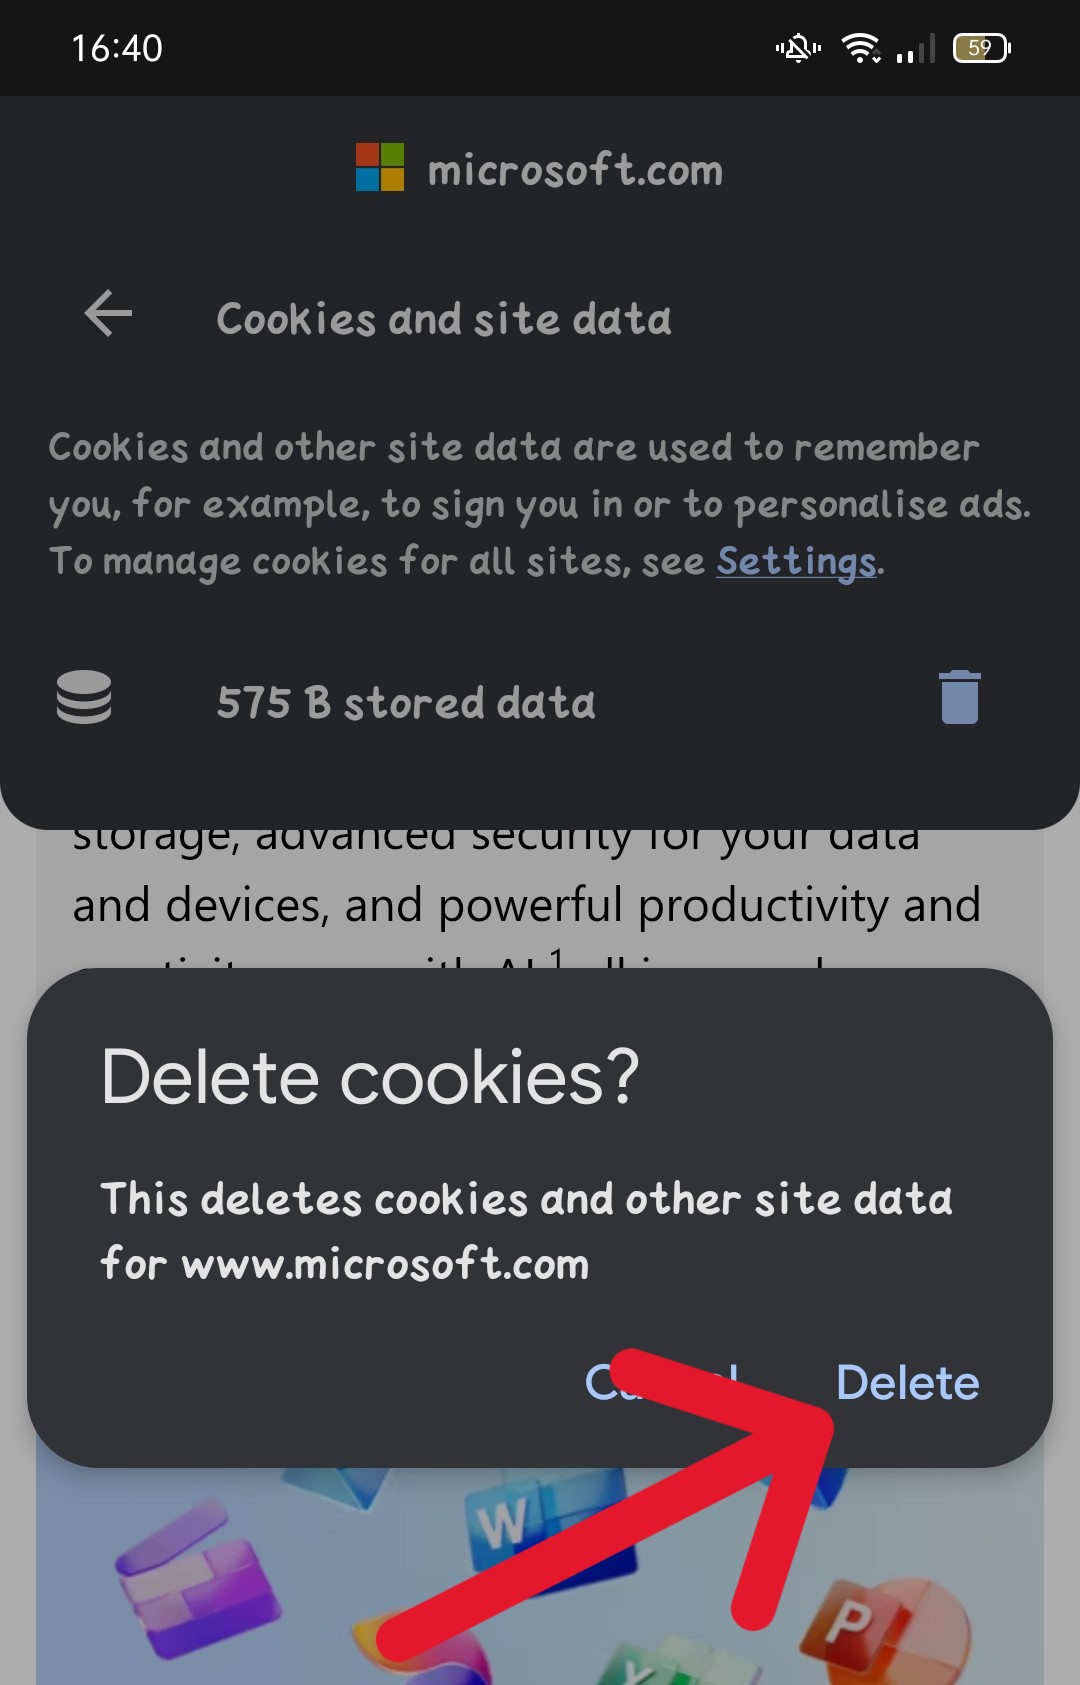The width and height of the screenshot is (1080, 1685).
Task: Click the "Delete cookies?" dialog title
Action: coord(370,1078)
